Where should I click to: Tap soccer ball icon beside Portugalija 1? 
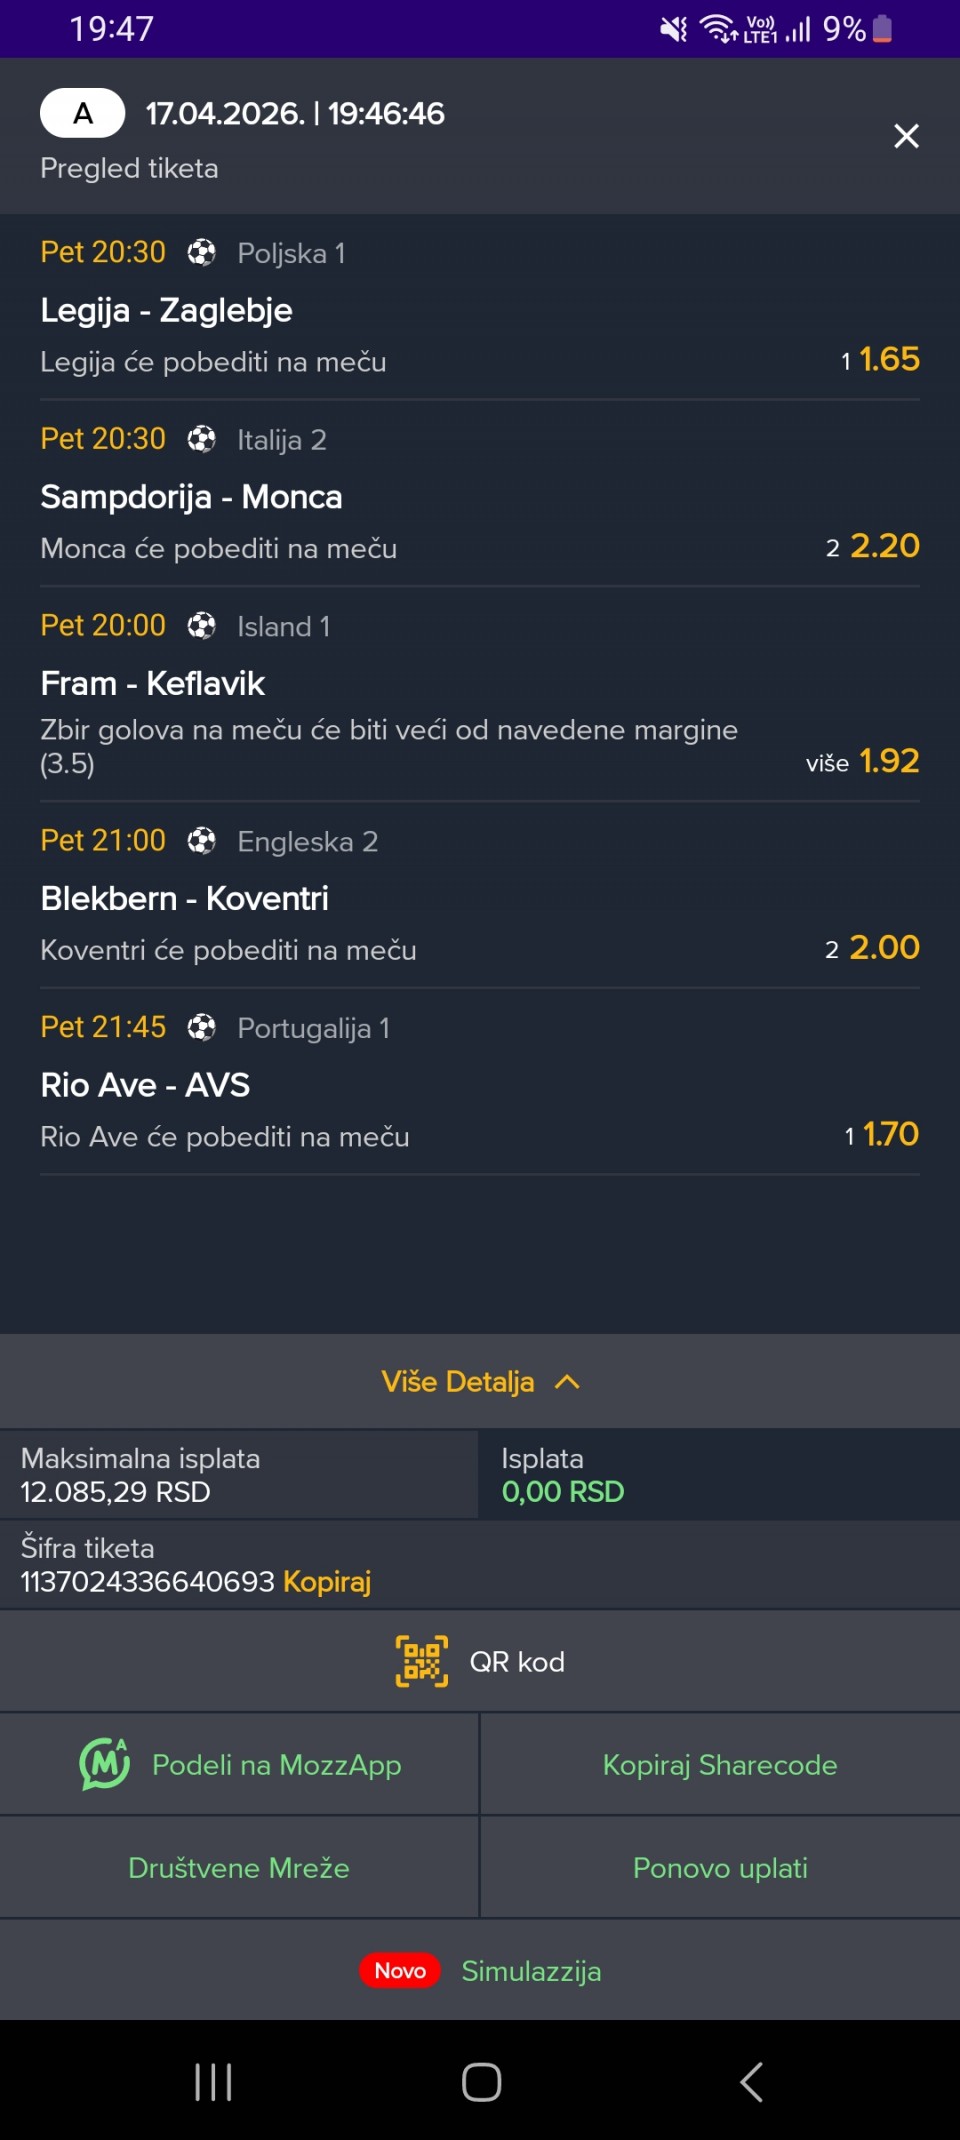click(202, 1027)
